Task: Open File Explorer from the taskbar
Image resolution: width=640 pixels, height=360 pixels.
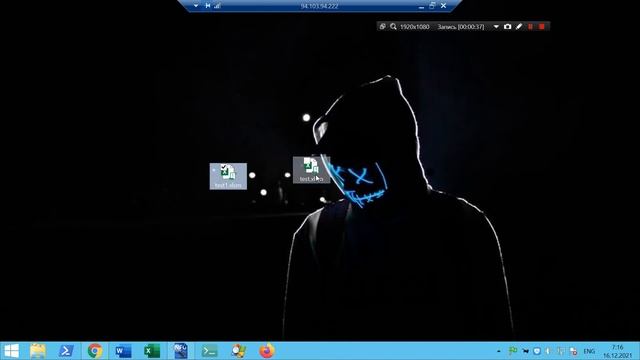Action: [38, 351]
